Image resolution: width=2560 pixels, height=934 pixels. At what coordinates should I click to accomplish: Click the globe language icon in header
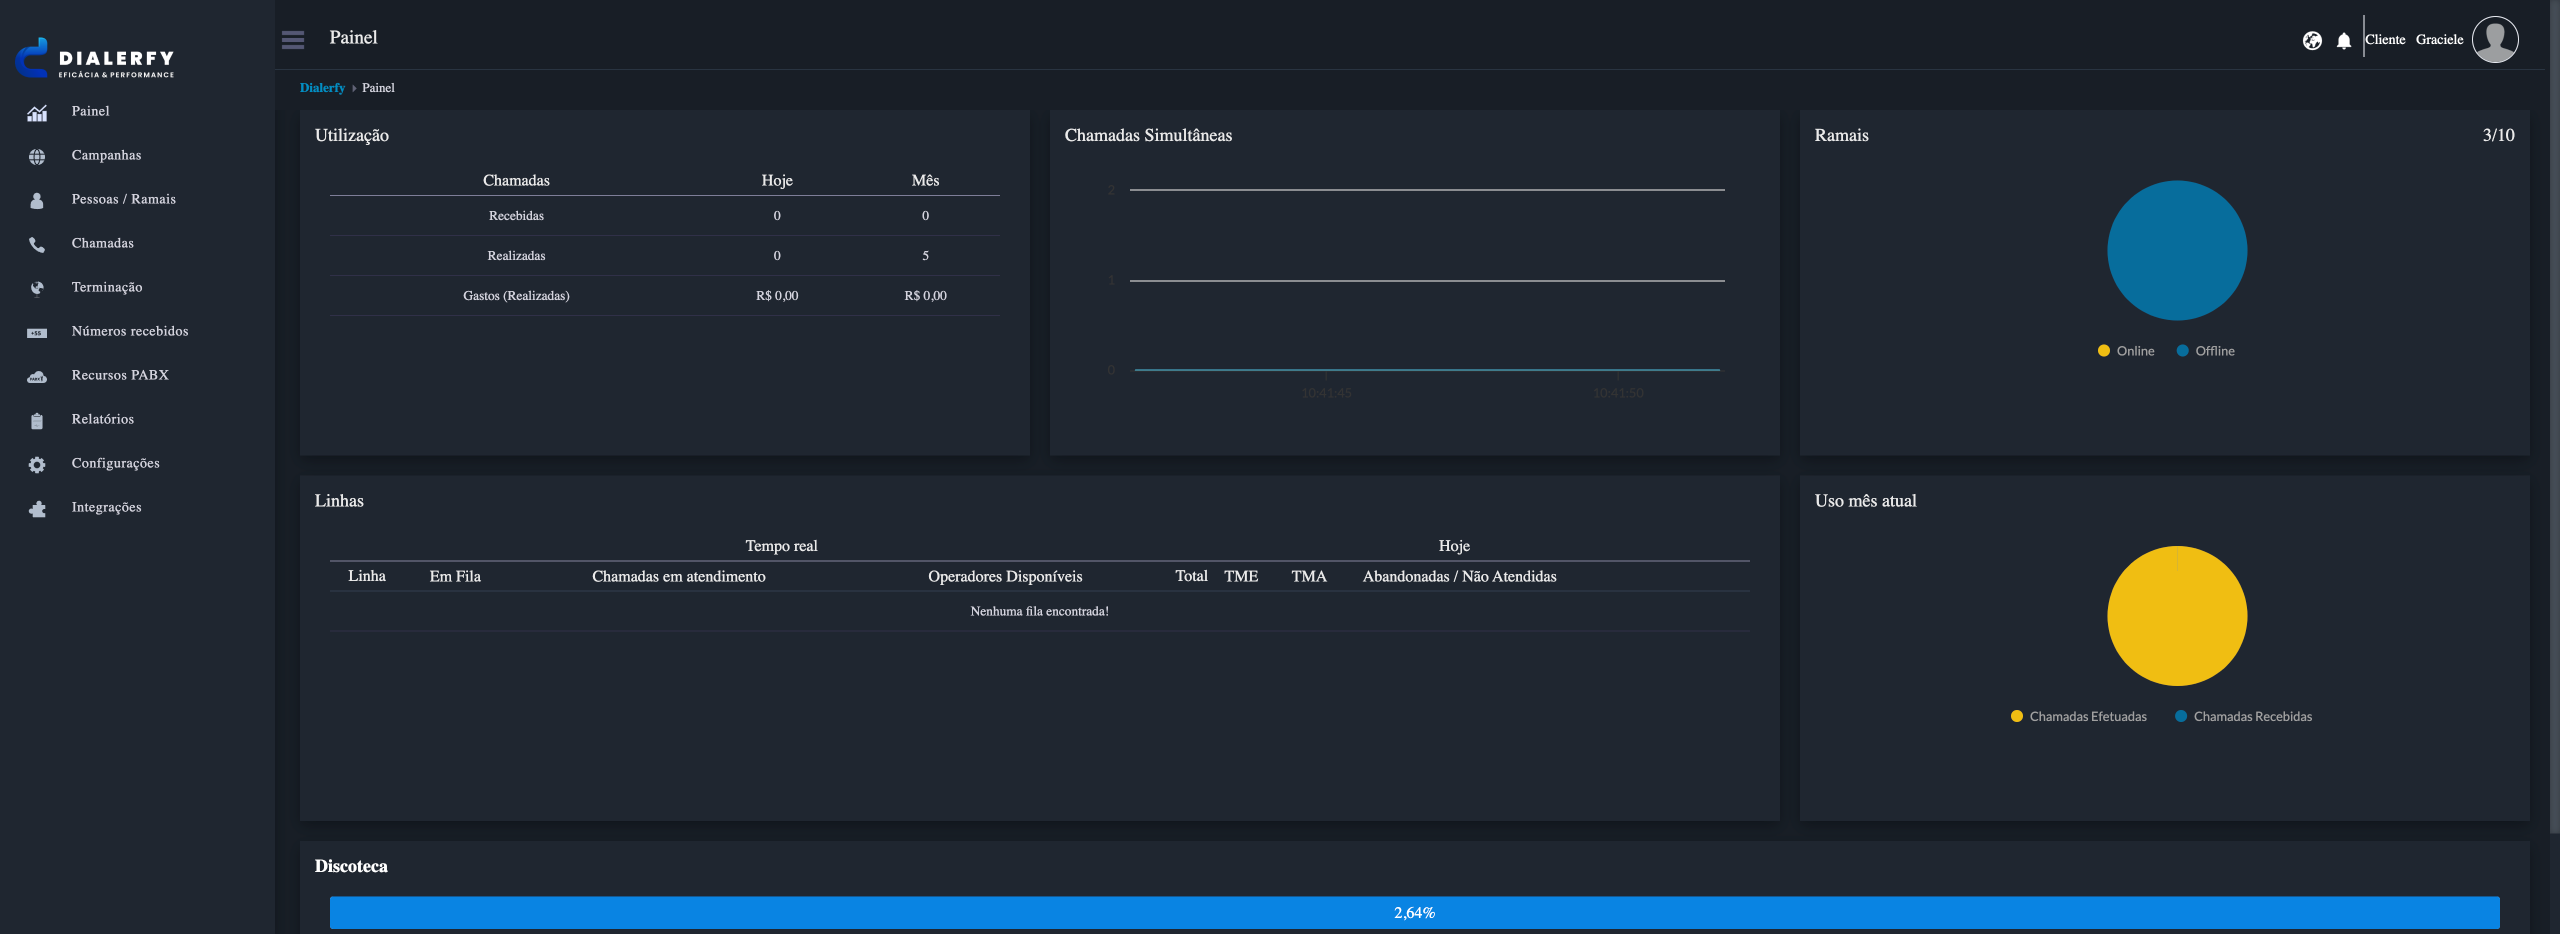tap(2312, 41)
